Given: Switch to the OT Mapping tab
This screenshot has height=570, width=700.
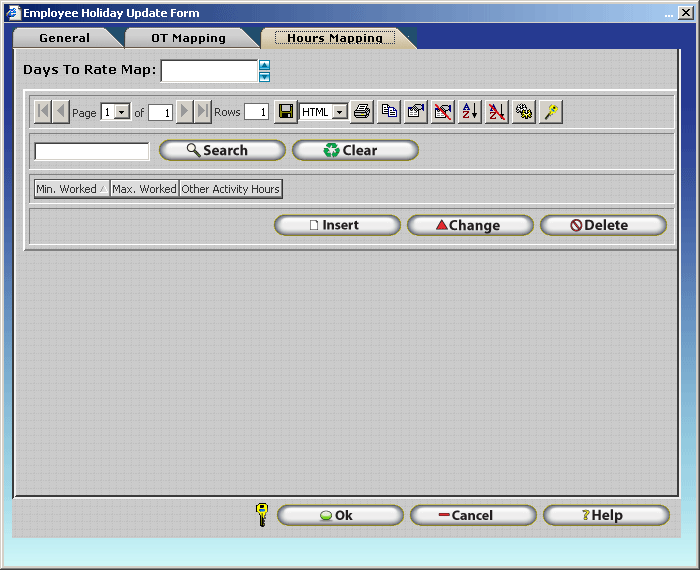Looking at the screenshot, I should point(188,38).
